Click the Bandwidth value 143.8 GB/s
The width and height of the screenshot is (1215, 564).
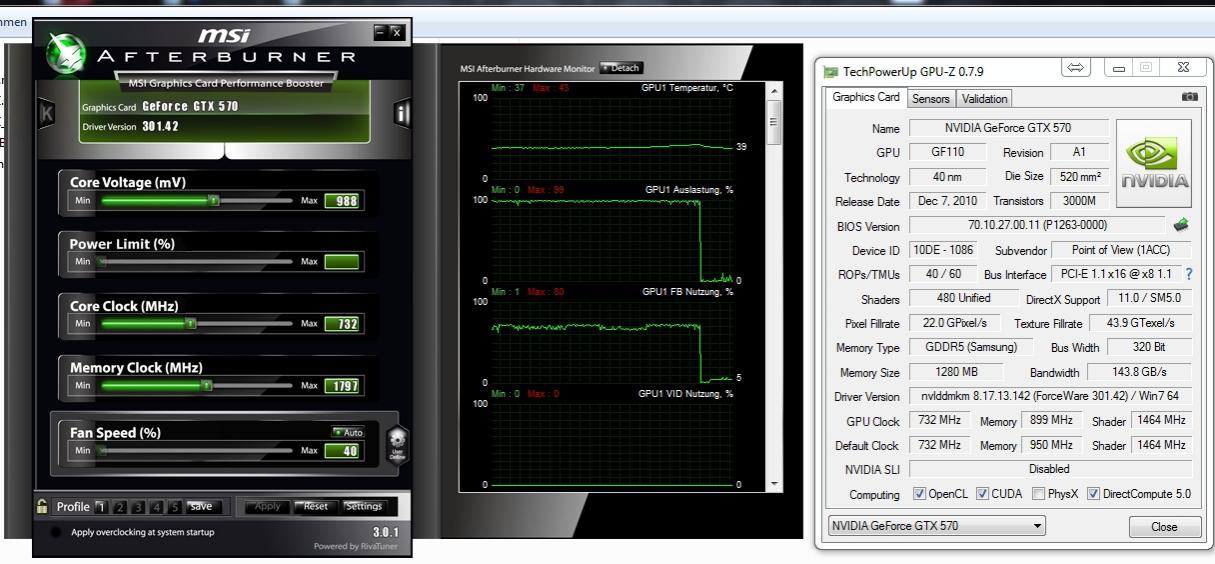[x=1141, y=372]
